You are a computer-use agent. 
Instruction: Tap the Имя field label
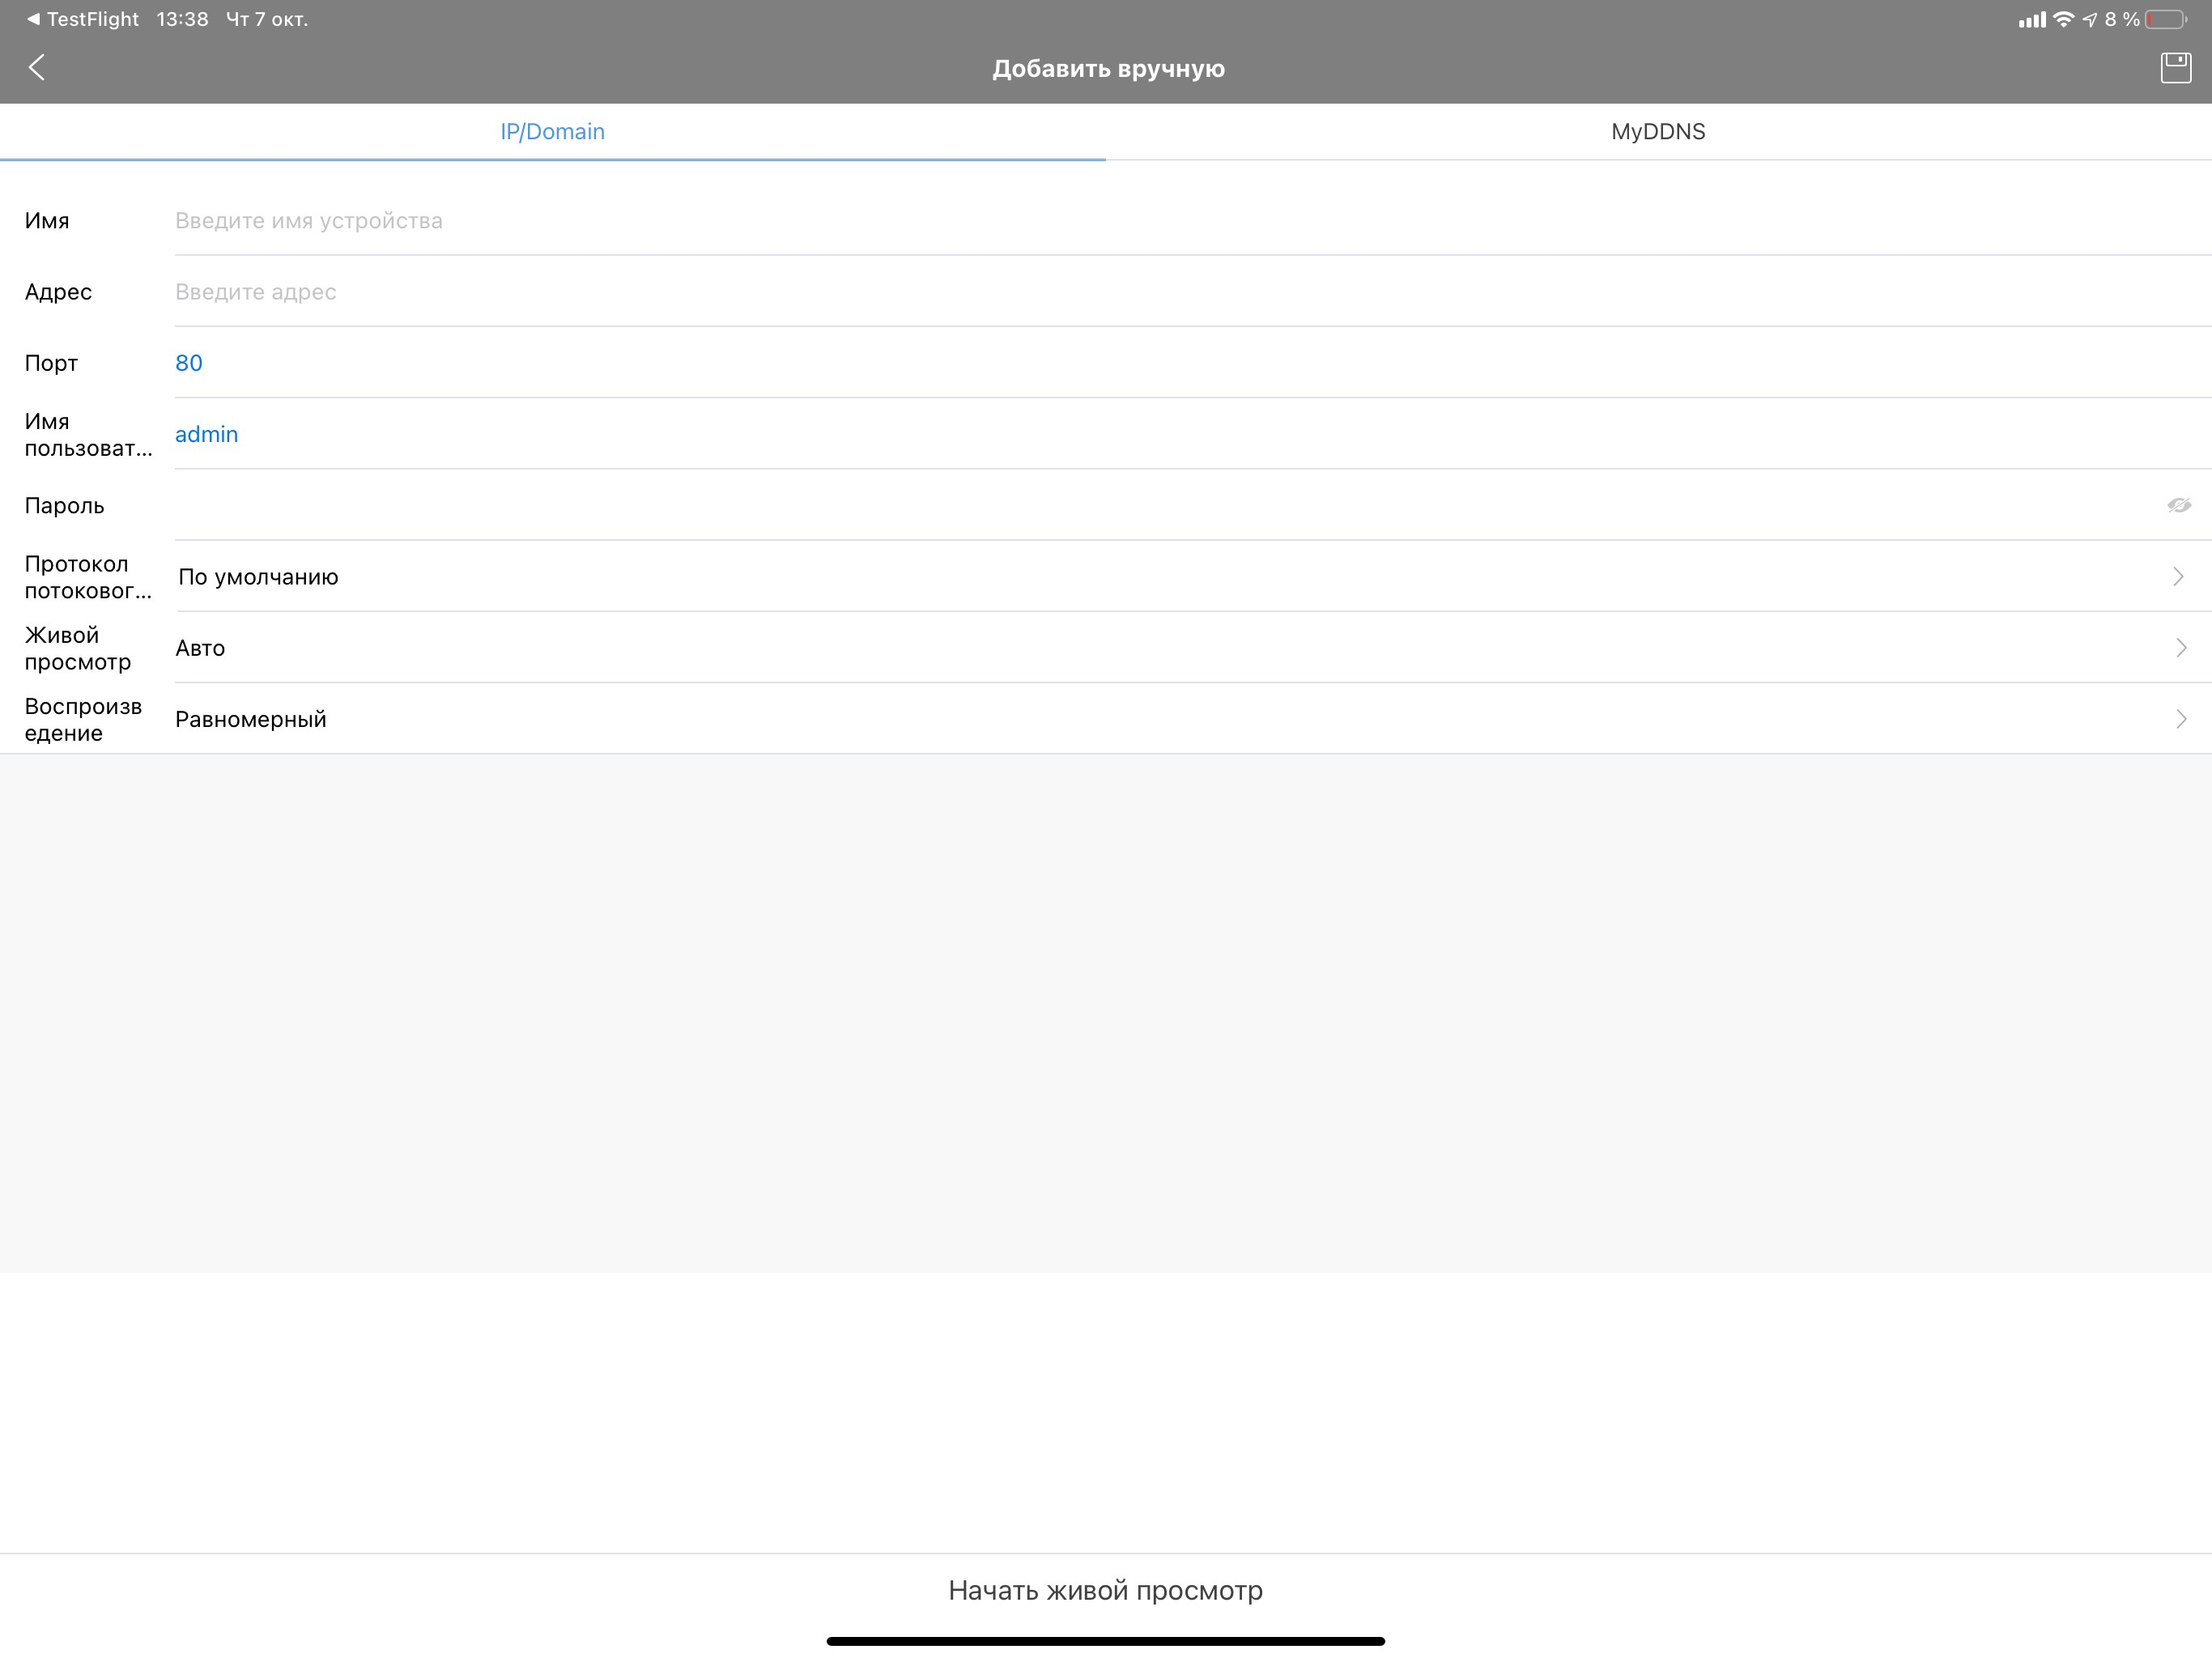(47, 220)
